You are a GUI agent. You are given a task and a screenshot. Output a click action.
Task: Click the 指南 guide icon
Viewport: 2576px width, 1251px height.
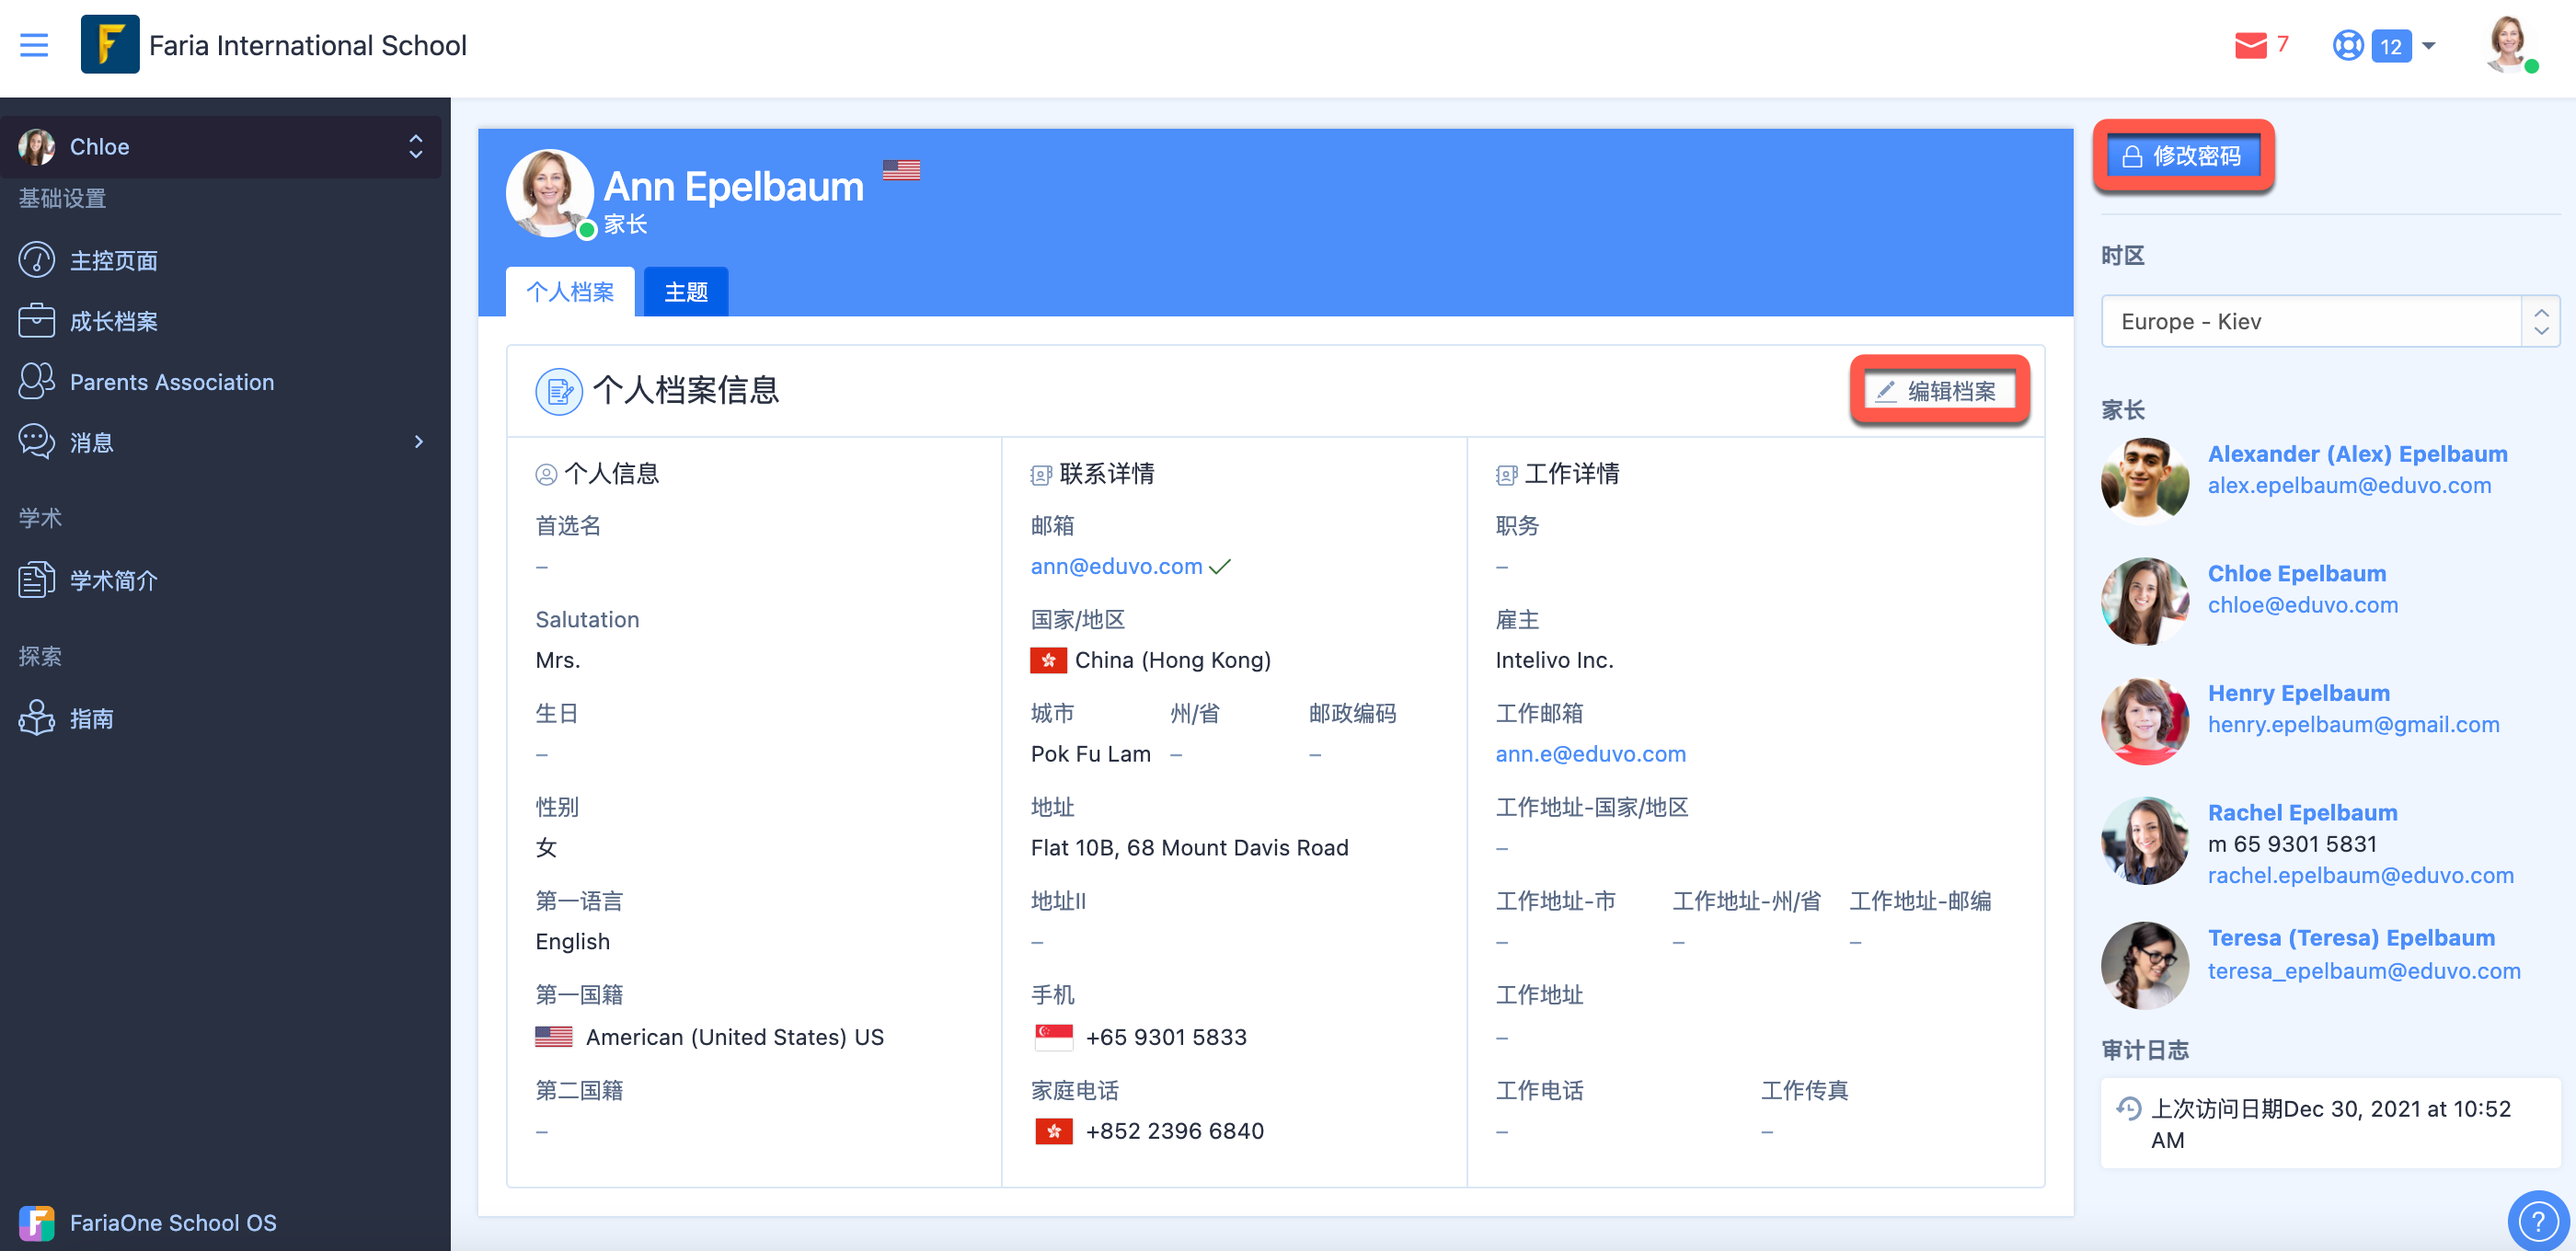[37, 718]
